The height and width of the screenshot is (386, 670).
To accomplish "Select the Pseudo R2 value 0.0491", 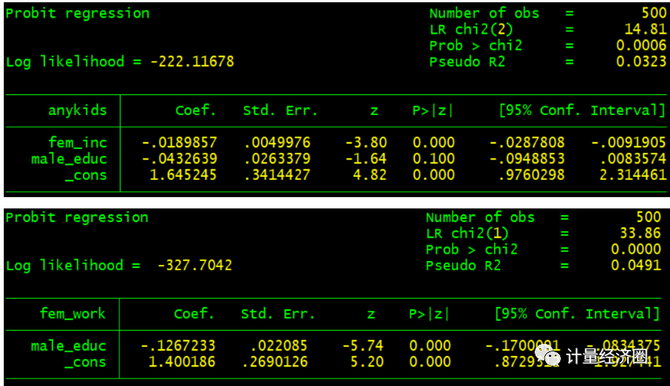I will 636,265.
